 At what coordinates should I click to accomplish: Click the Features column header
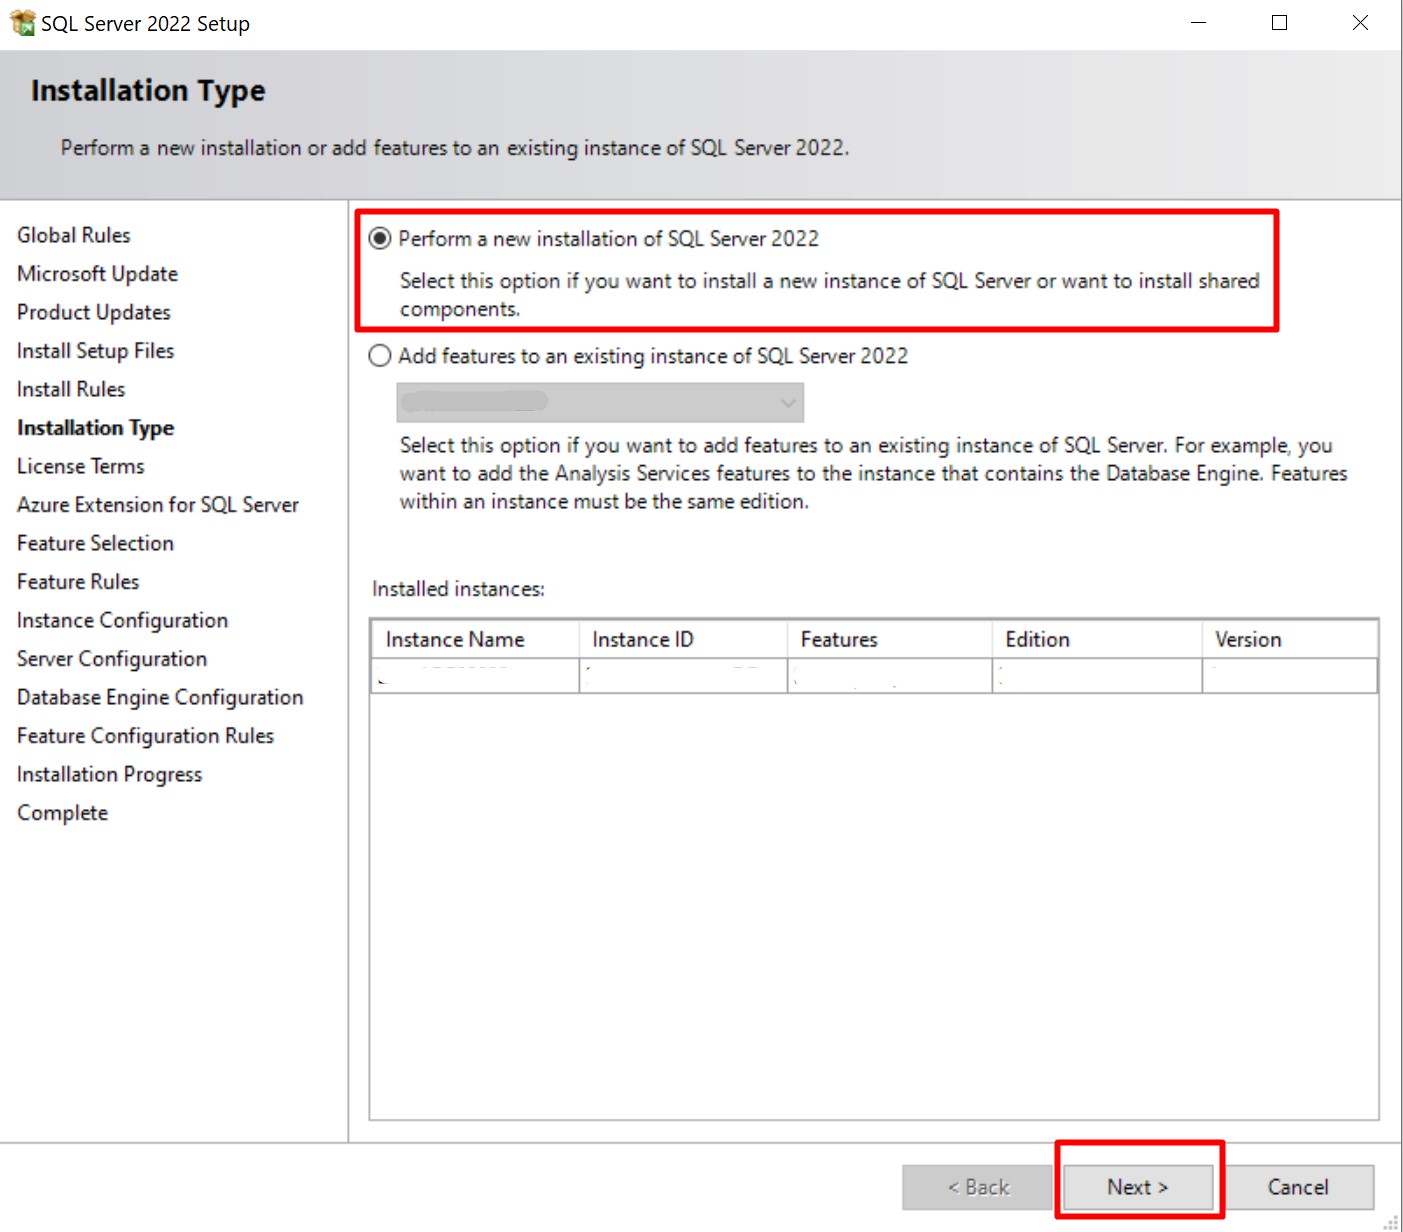point(890,640)
